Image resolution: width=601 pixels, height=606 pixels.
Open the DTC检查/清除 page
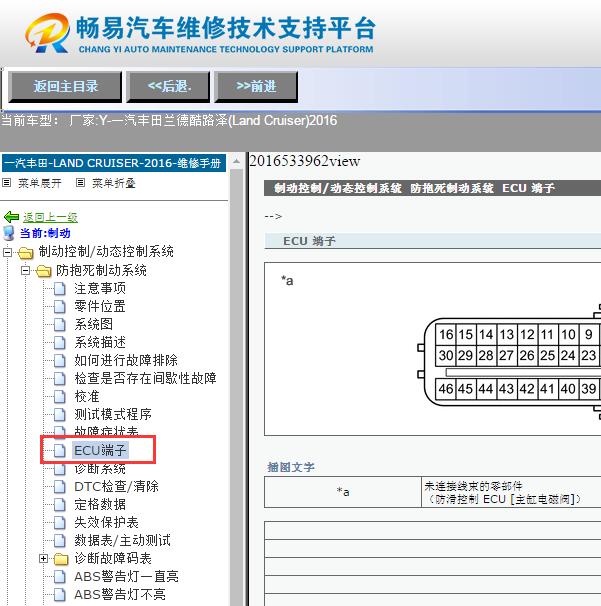coord(116,486)
